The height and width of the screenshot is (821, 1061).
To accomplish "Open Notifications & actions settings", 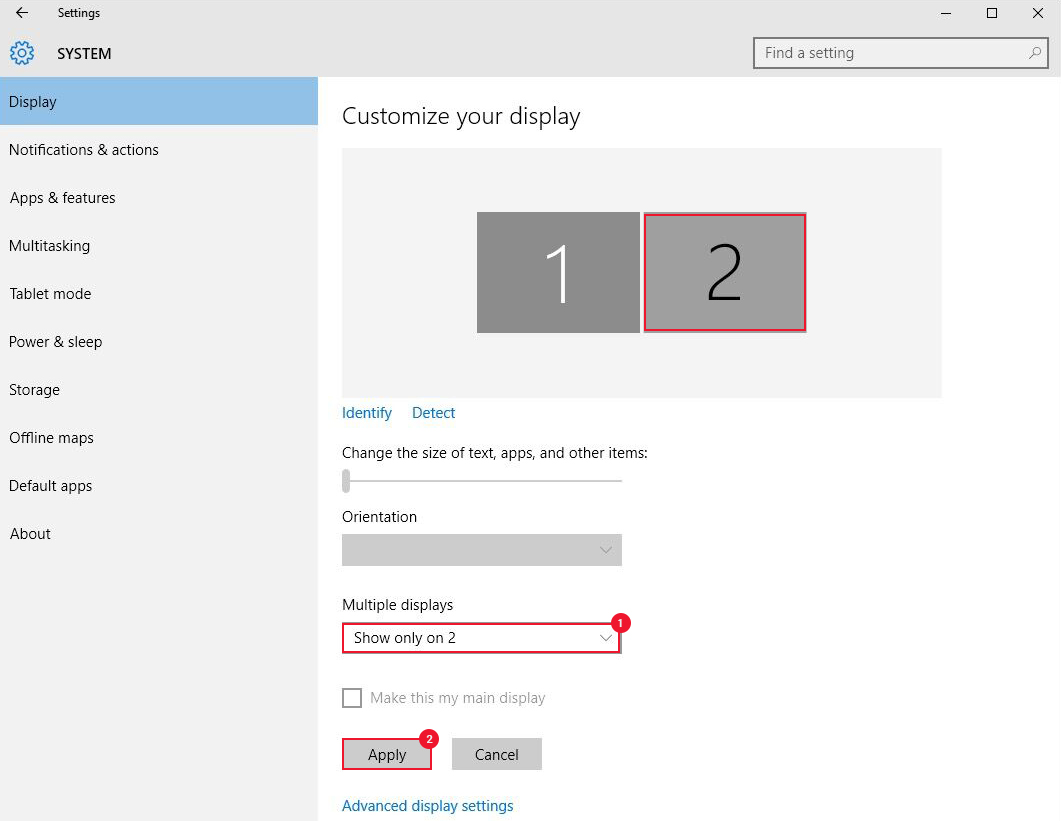I will (159, 150).
